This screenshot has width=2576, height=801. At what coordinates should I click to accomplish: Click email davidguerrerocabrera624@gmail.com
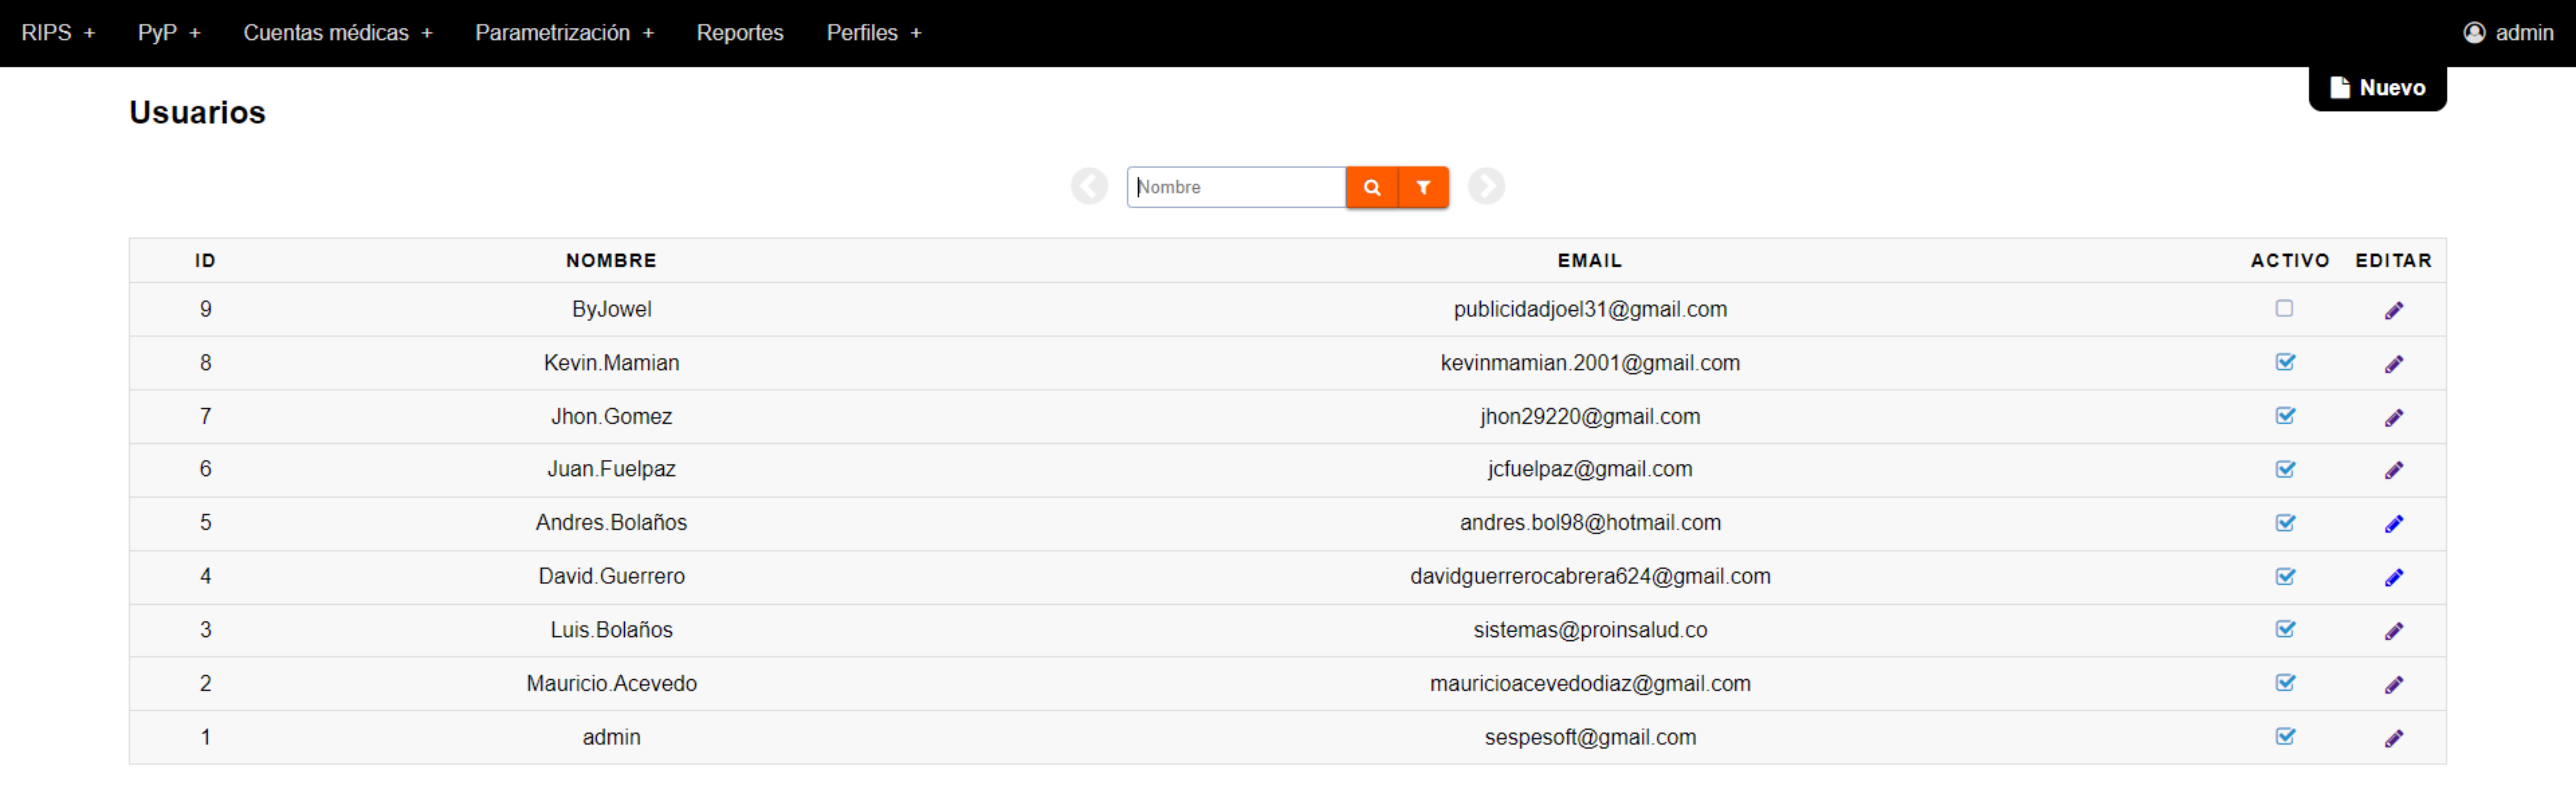tap(1590, 577)
